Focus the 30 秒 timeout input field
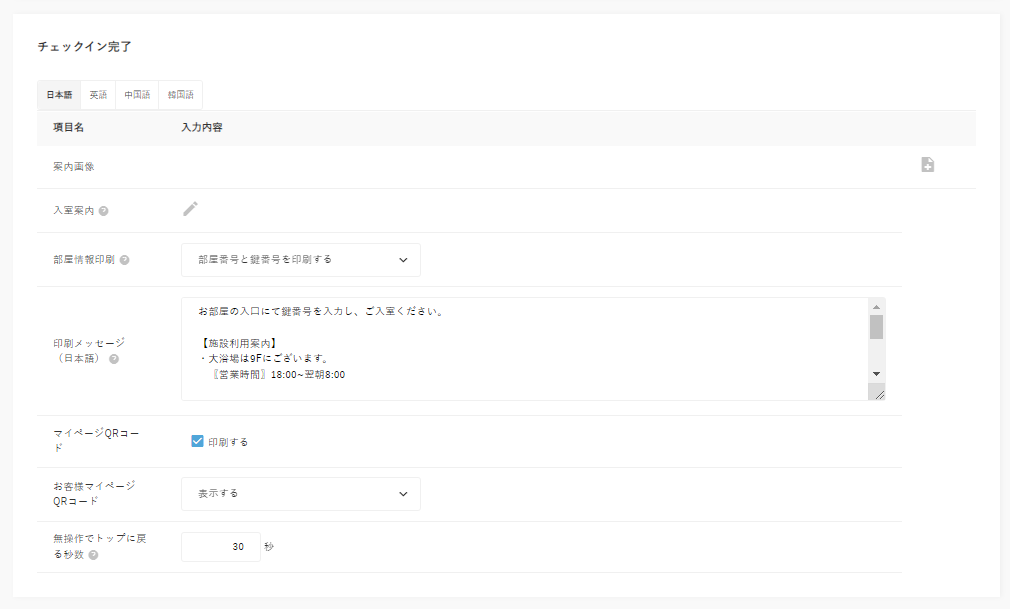Viewport: 1010px width, 609px height. click(221, 547)
